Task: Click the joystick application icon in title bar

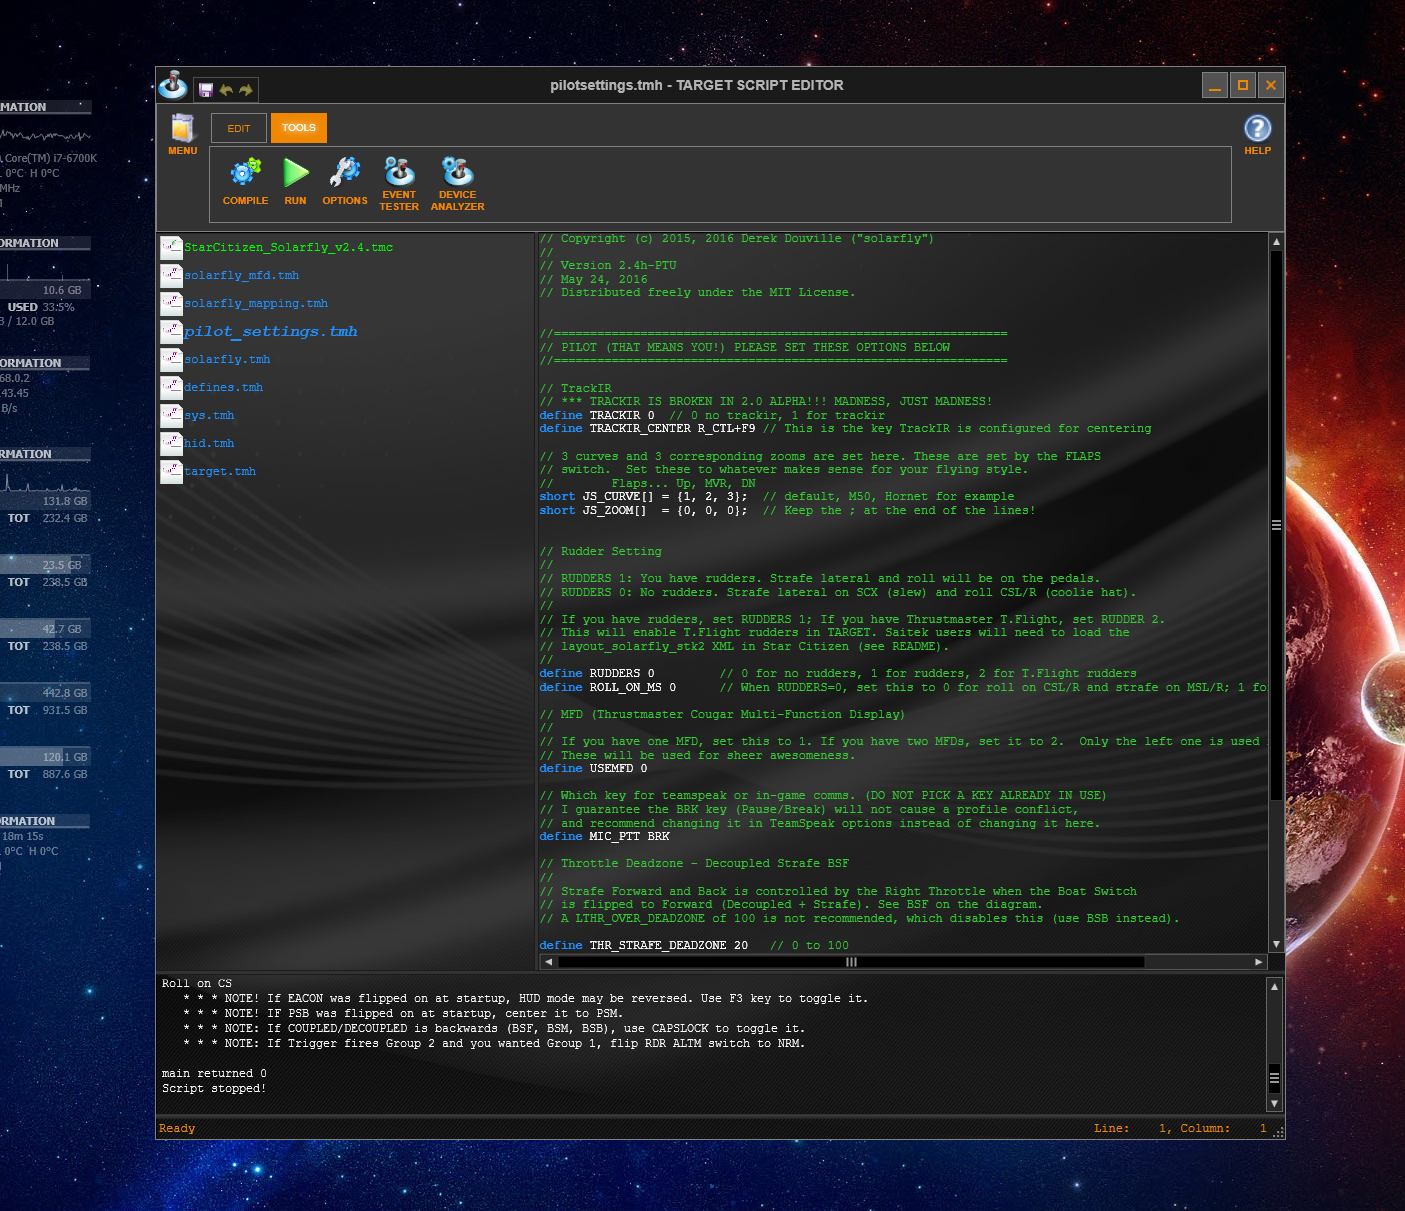Action: 173,85
